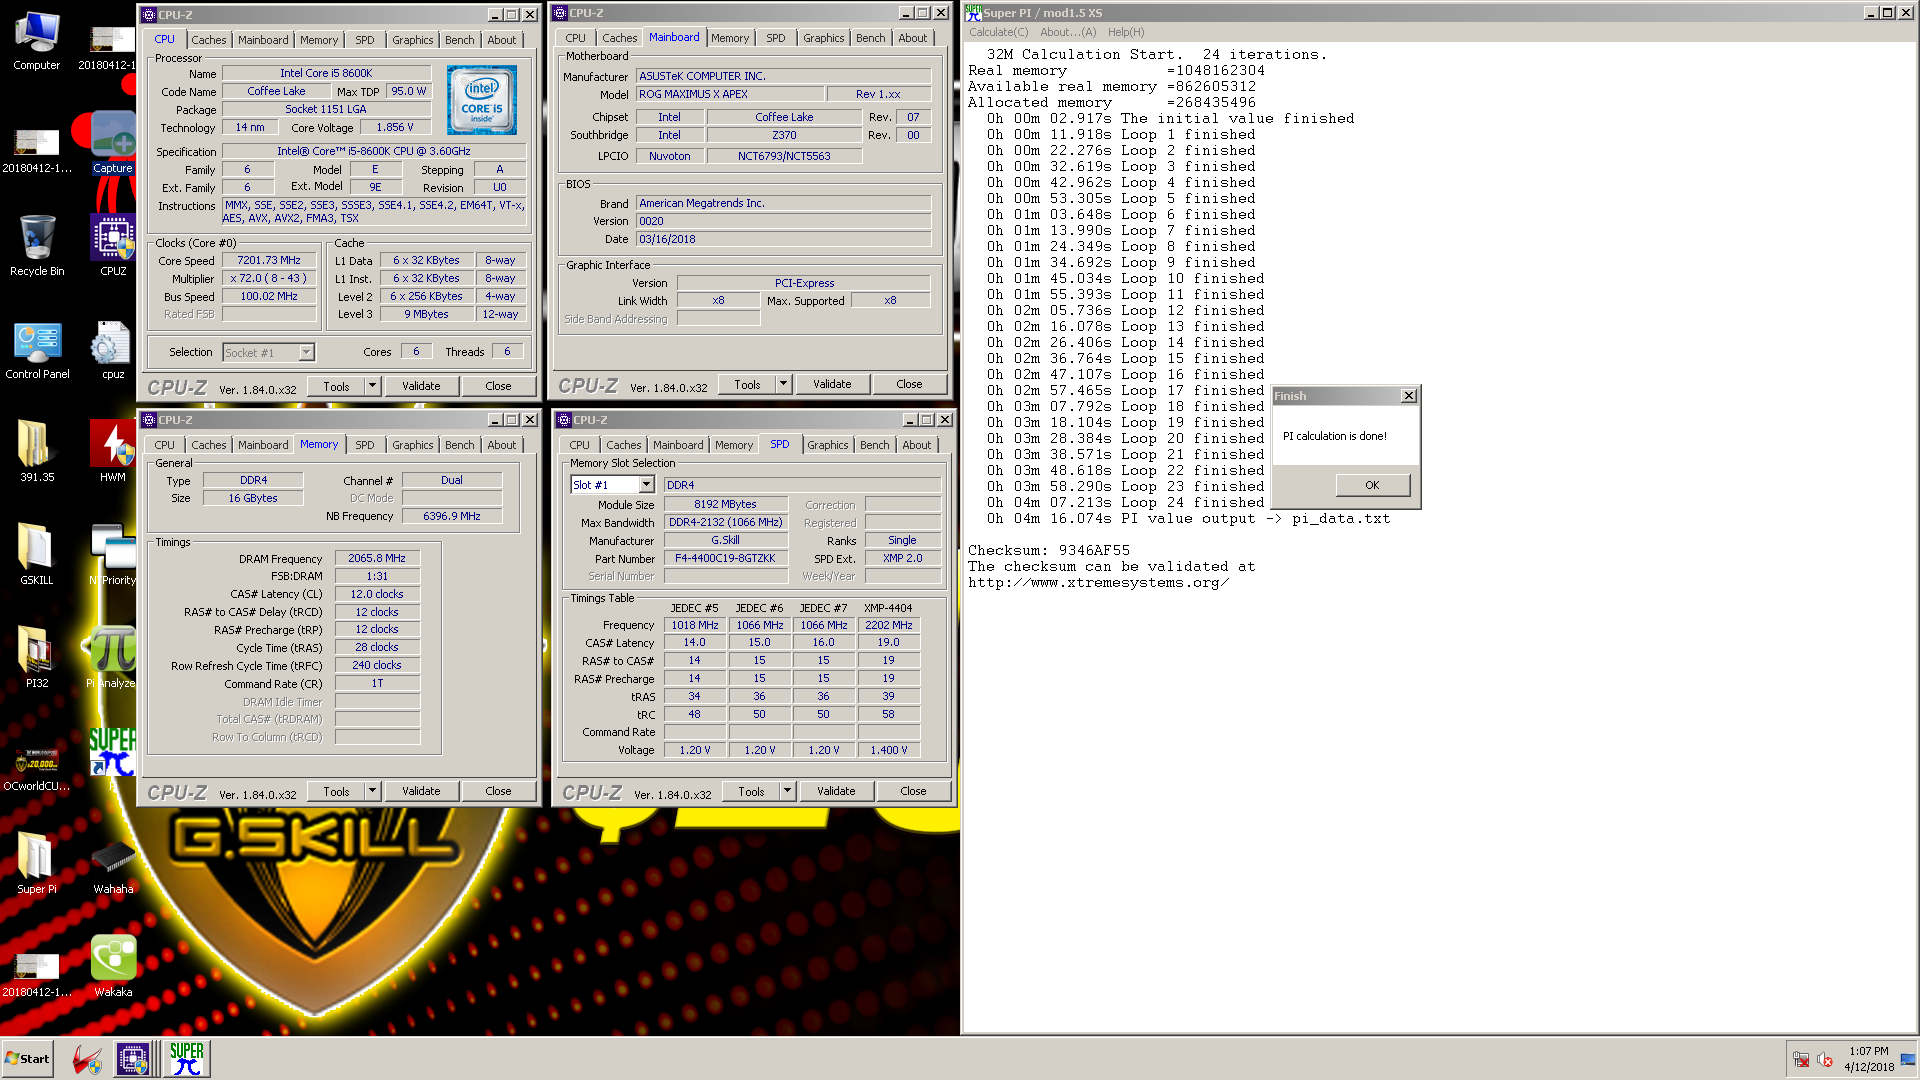Select SPD tab in Mainboard window

coord(776,38)
